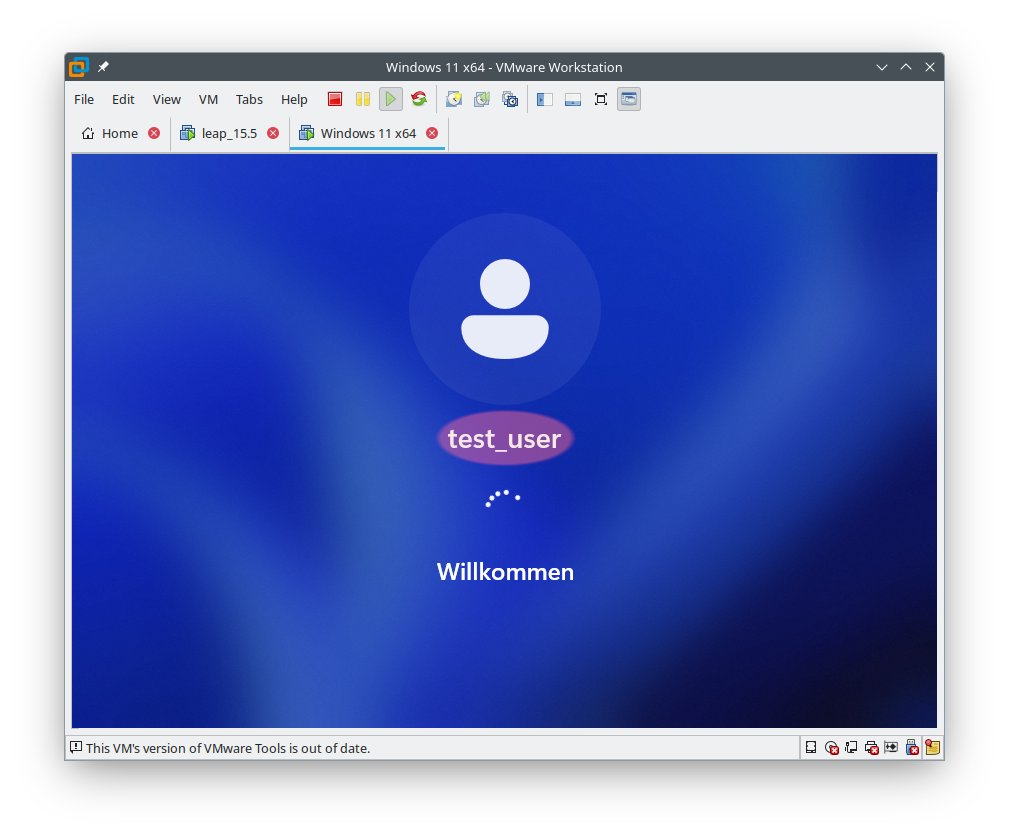Image resolution: width=1009 pixels, height=837 pixels.
Task: Click the disconnected printer status icon
Action: [872, 748]
